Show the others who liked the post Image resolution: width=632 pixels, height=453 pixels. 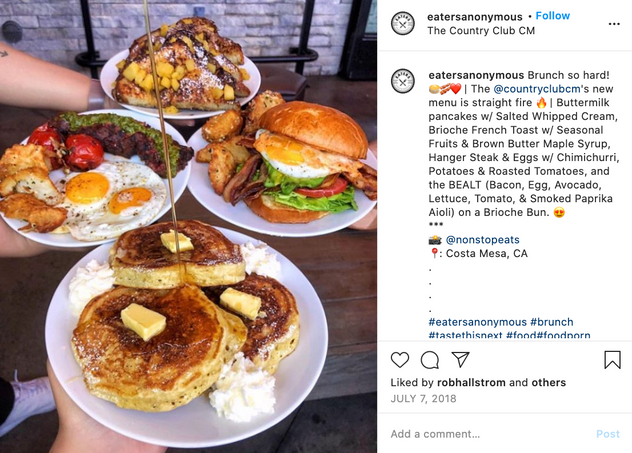click(549, 382)
